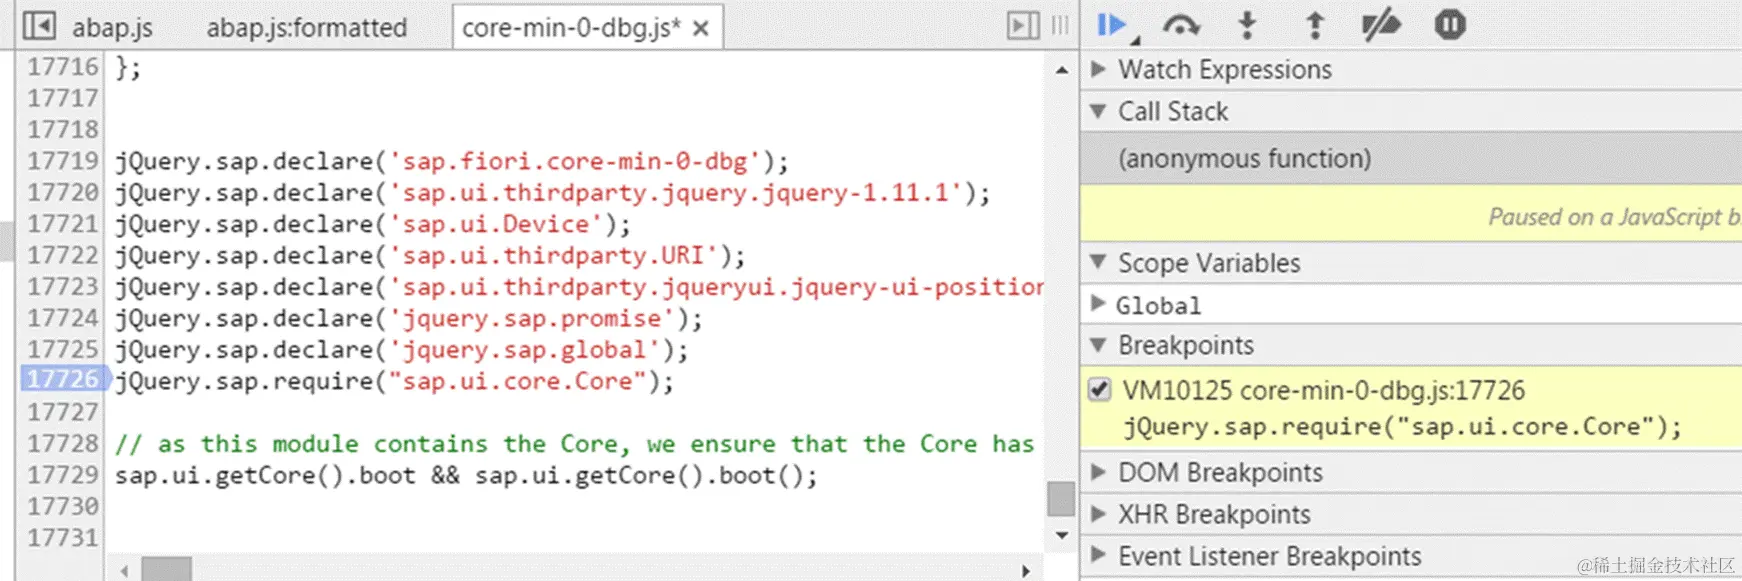Expand XHR Breakpoints section
The height and width of the screenshot is (581, 1742).
1098,514
